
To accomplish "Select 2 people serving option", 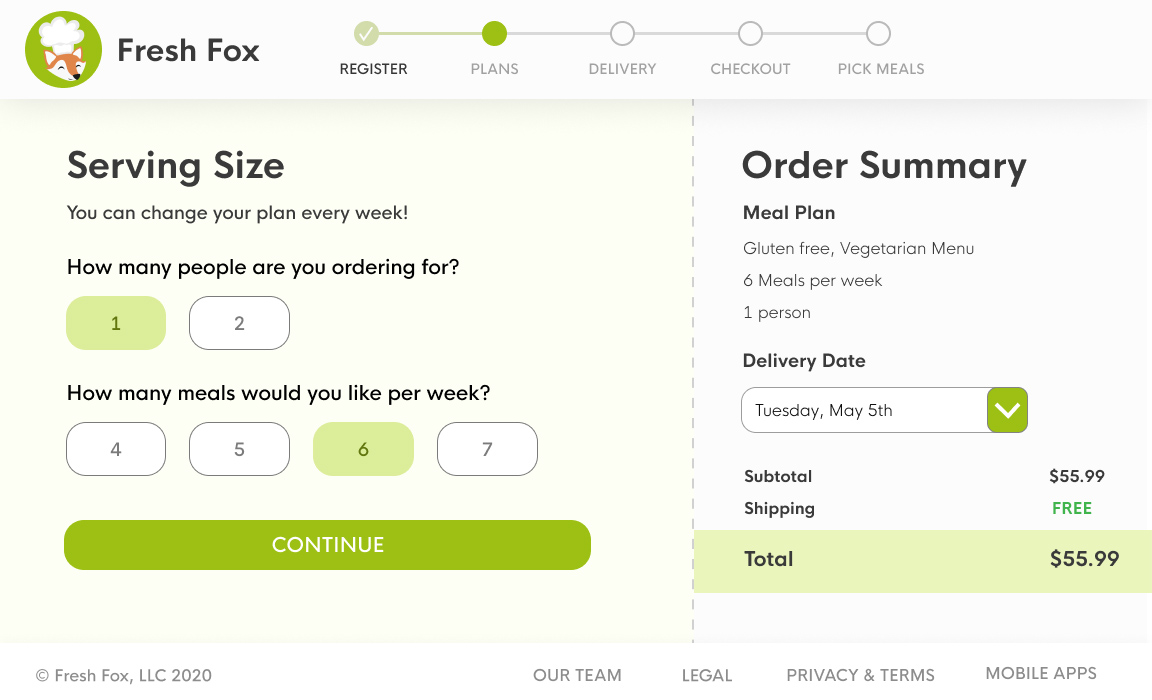I will 239,323.
